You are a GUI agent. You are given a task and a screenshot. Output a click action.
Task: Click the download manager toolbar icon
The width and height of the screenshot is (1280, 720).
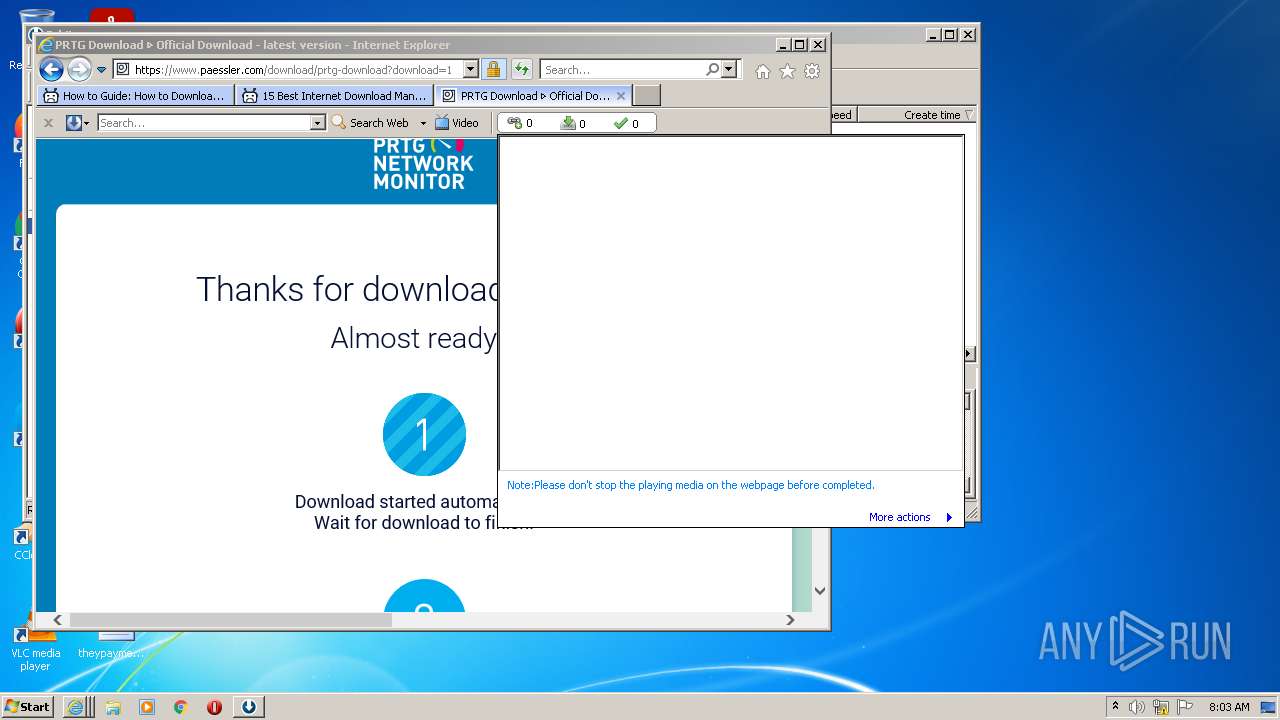tap(73, 123)
